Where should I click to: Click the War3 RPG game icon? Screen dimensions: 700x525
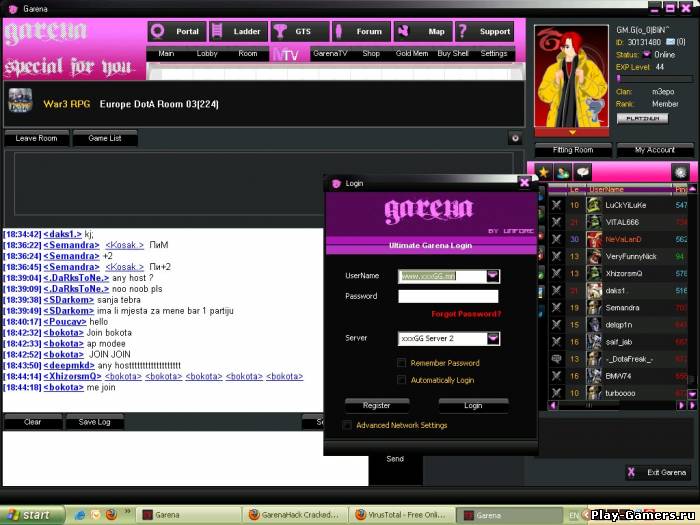[x=20, y=100]
